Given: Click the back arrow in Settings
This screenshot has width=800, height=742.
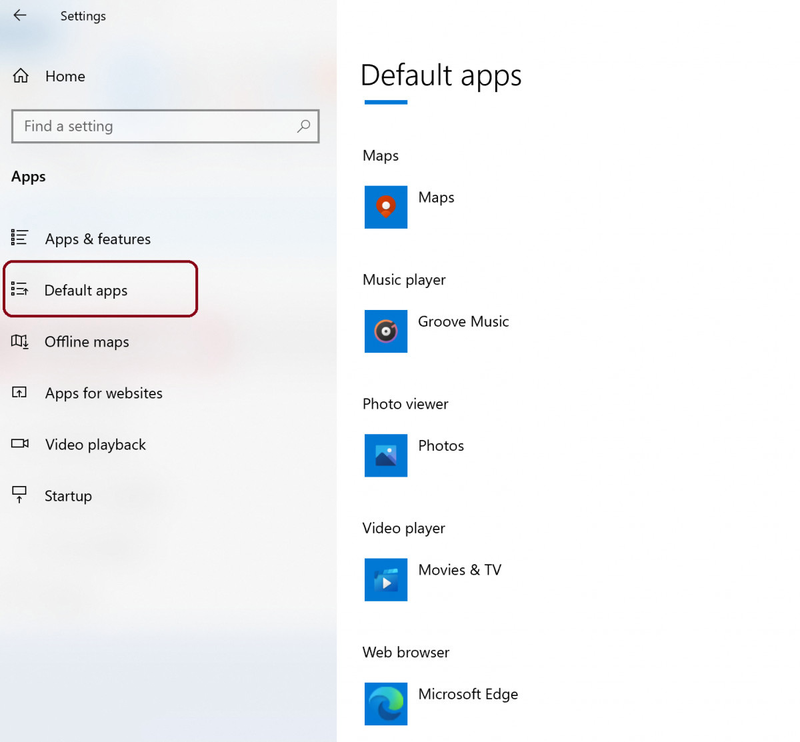Looking at the screenshot, I should pyautogui.click(x=20, y=15).
